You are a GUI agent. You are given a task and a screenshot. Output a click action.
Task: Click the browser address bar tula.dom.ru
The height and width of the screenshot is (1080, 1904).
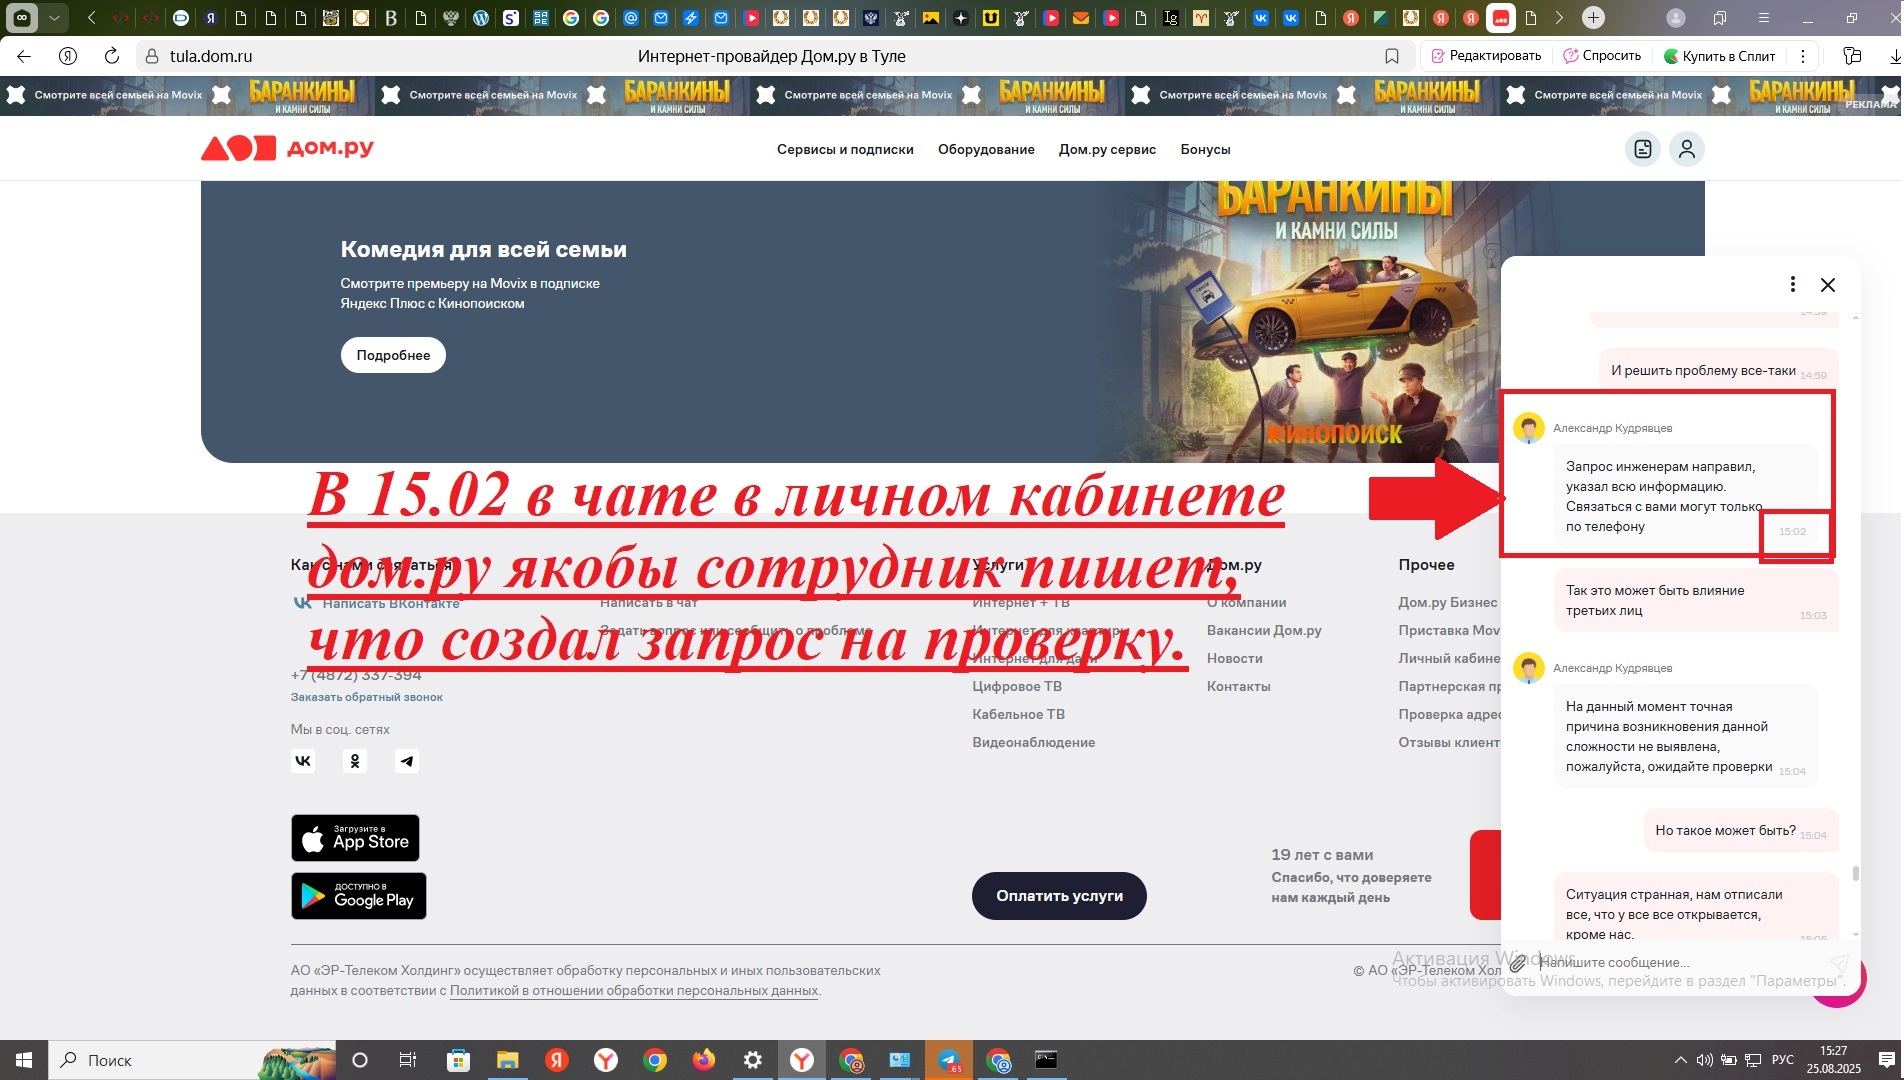211,56
